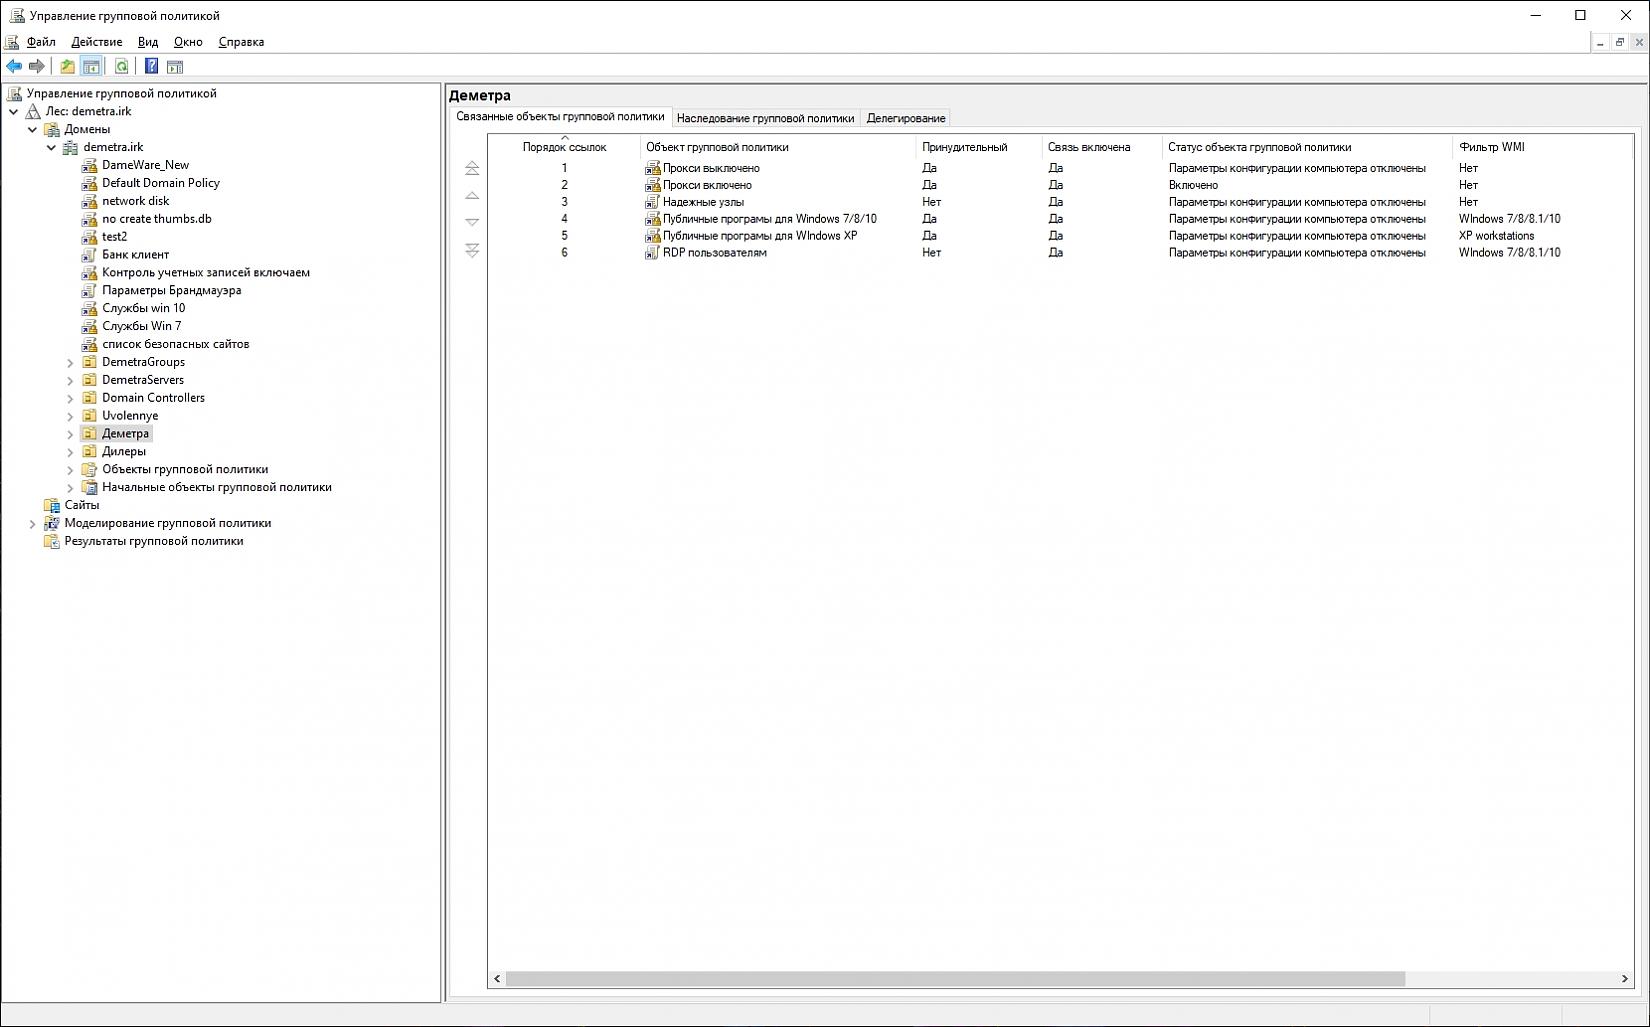Click the horizontal scrollbar thumb
The height and width of the screenshot is (1027, 1650).
coord(955,979)
